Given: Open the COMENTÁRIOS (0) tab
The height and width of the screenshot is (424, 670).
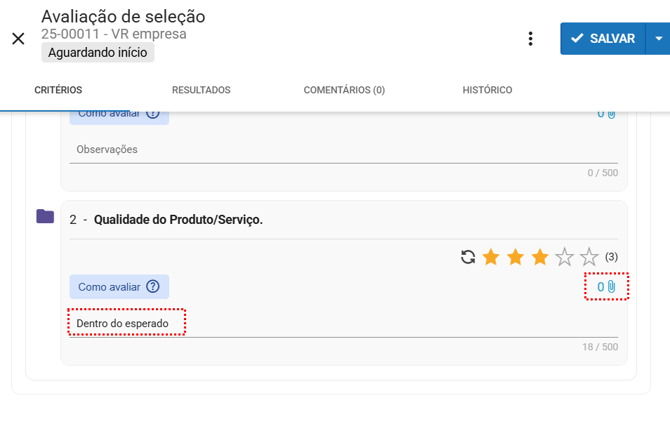Looking at the screenshot, I should coord(344,90).
